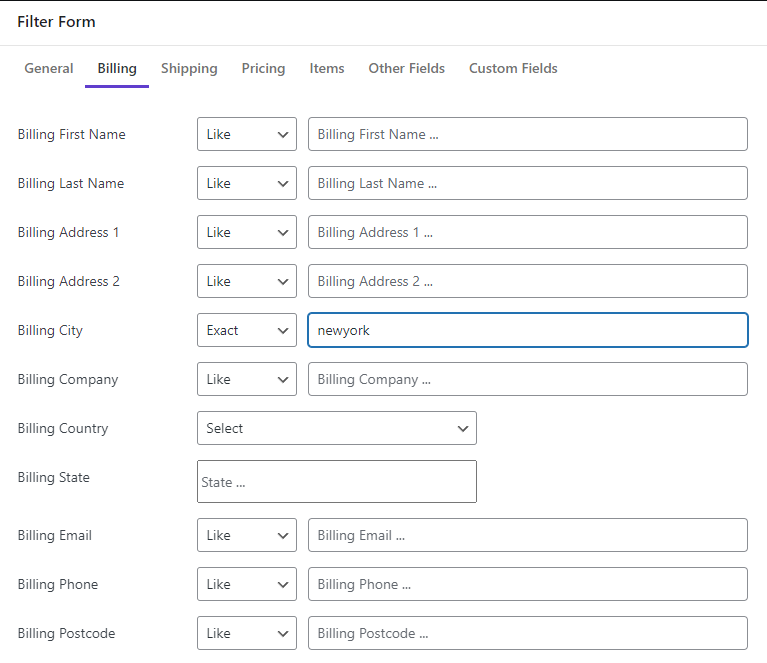This screenshot has height=663, width=767.
Task: Click into Billing Address 2 text field
Action: pyautogui.click(x=528, y=281)
